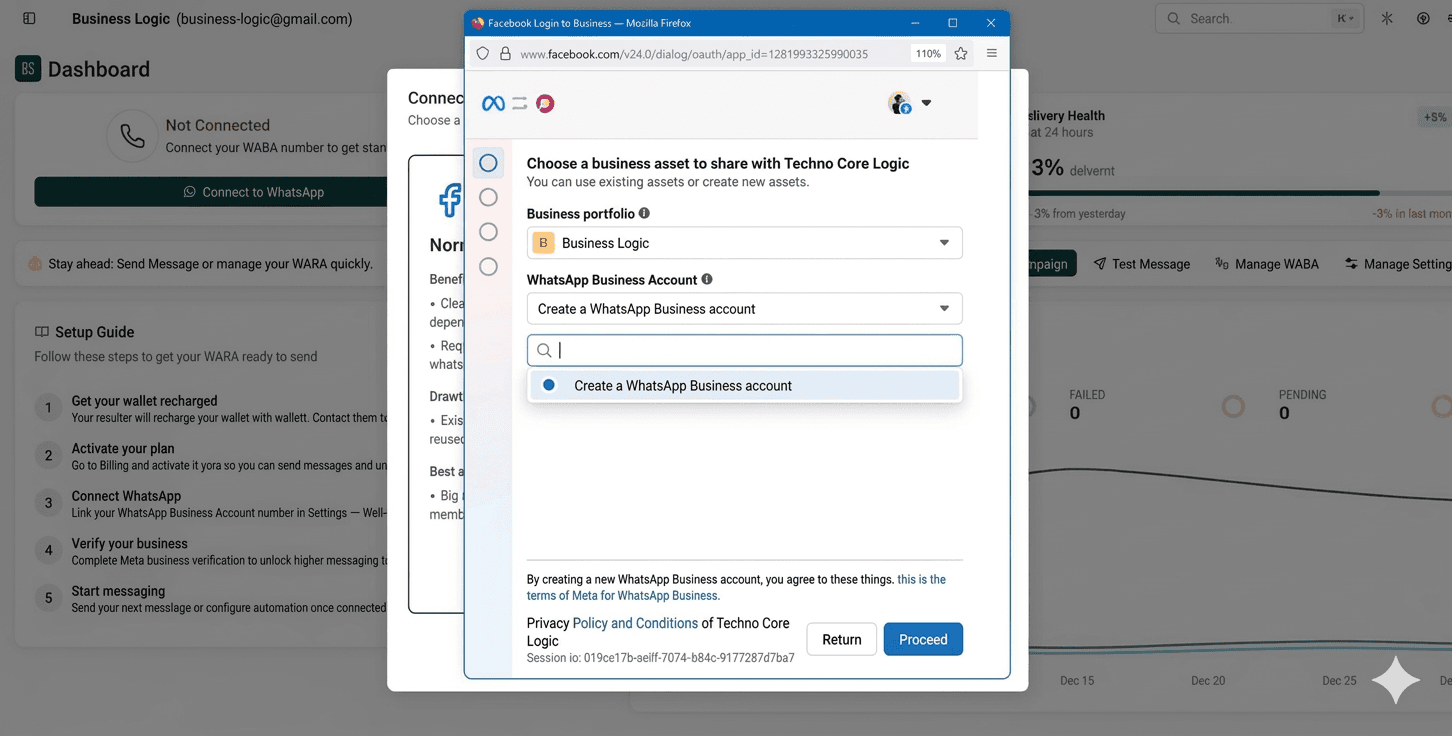Click the swap arrows icon beside Meta logo
This screenshot has width=1452, height=736.
coord(520,103)
